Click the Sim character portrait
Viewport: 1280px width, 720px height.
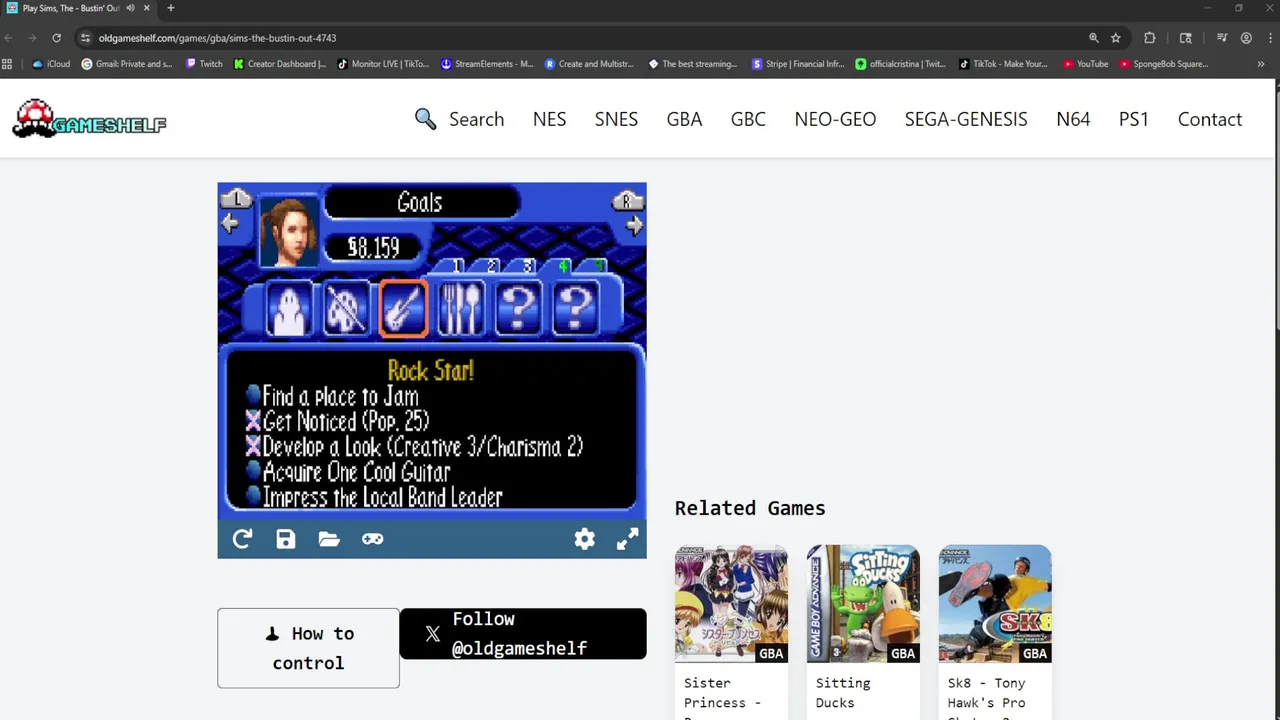(290, 231)
